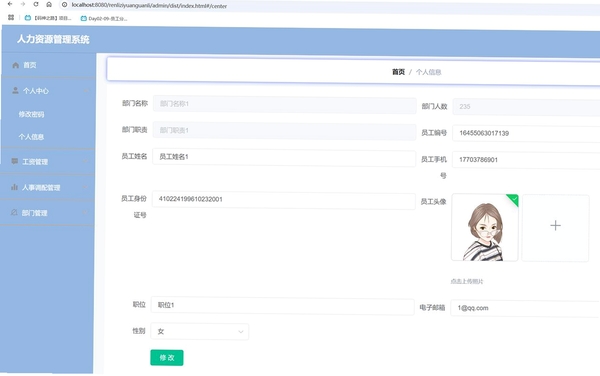Click the 部门名称 input field
600x376 pixels.
click(284, 104)
